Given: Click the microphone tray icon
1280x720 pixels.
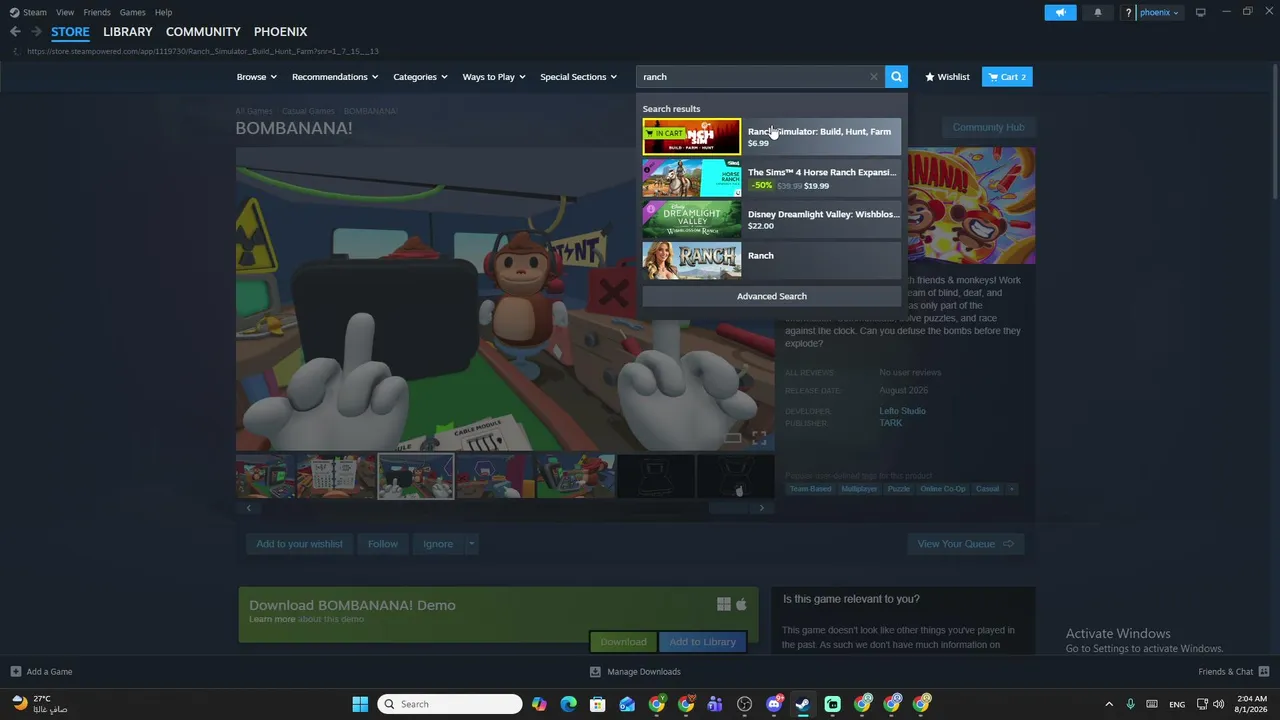Looking at the screenshot, I should 1130,704.
